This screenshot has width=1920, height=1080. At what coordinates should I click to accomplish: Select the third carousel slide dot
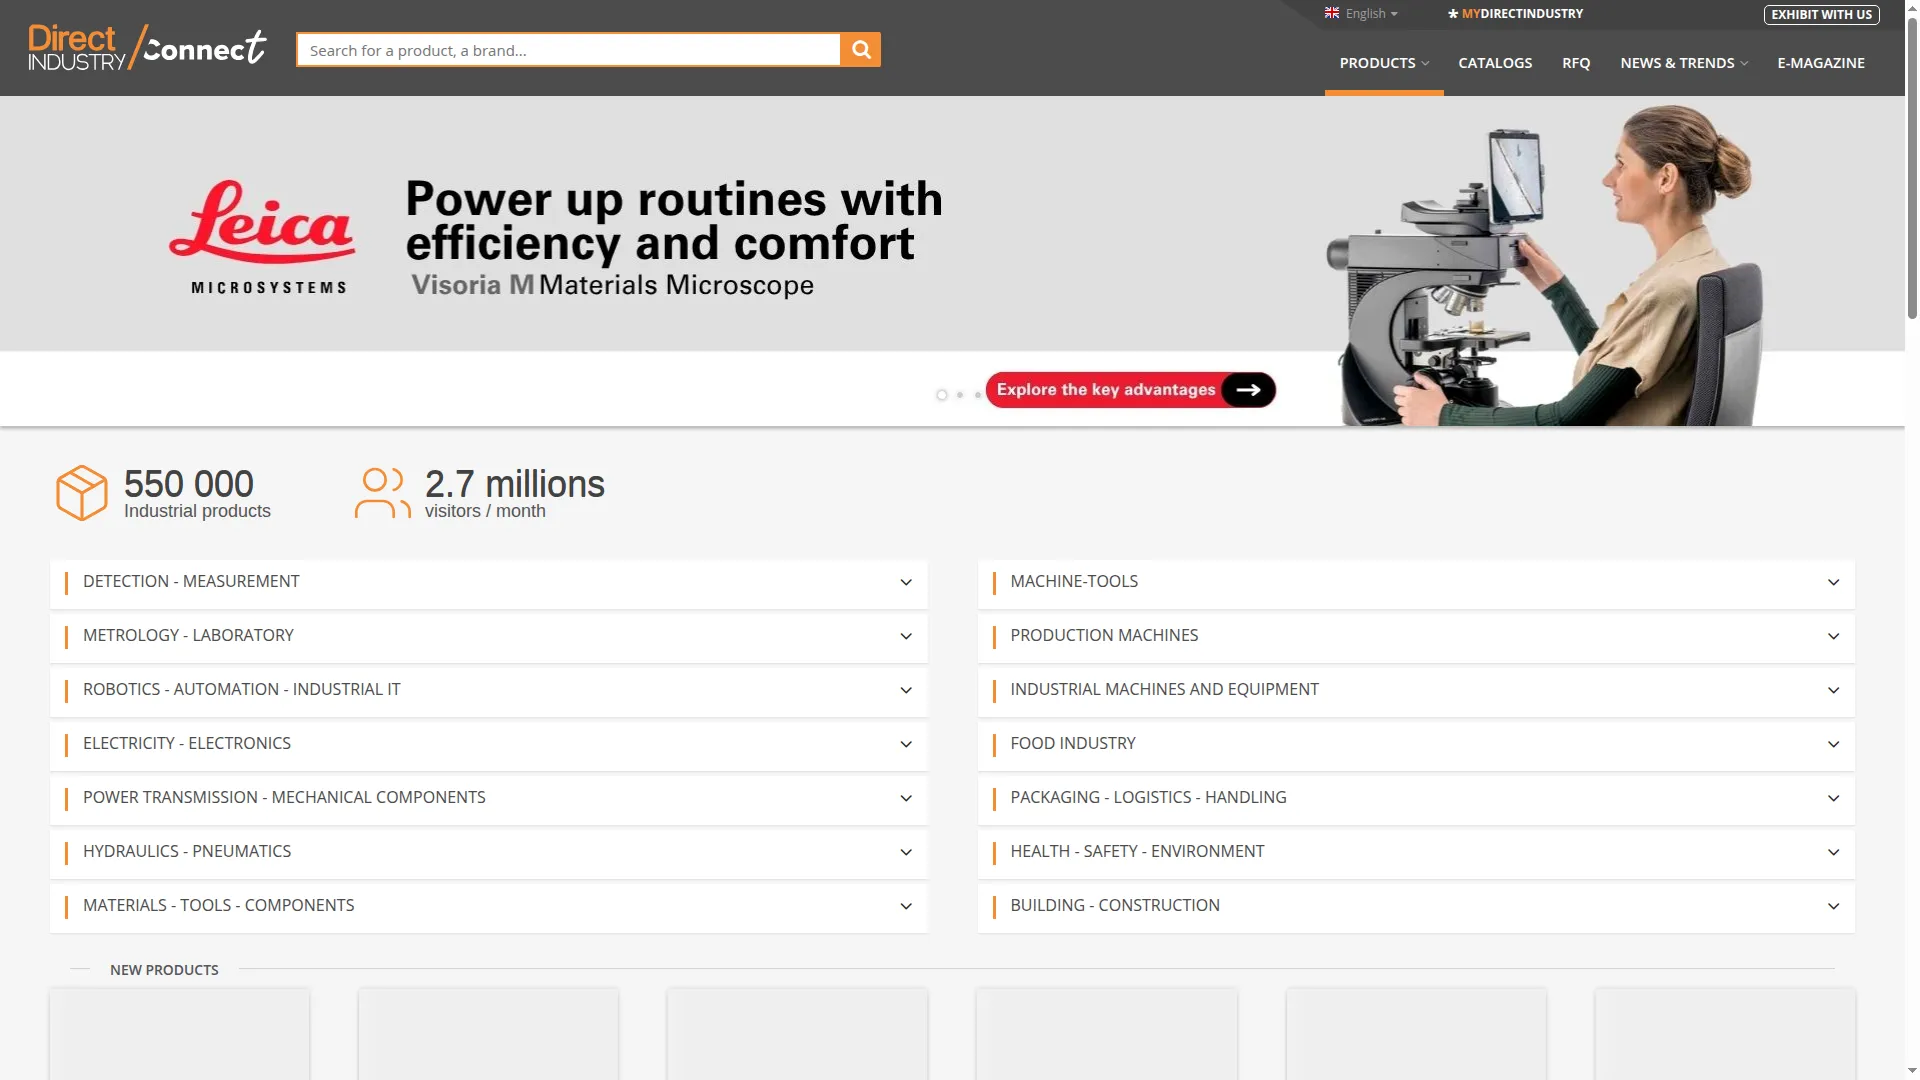tap(978, 395)
